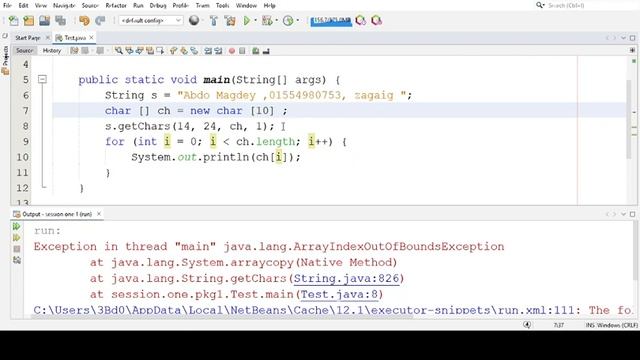The image size is (640, 360).
Task: Click the Save All toolbar icon
Action: 60,20
